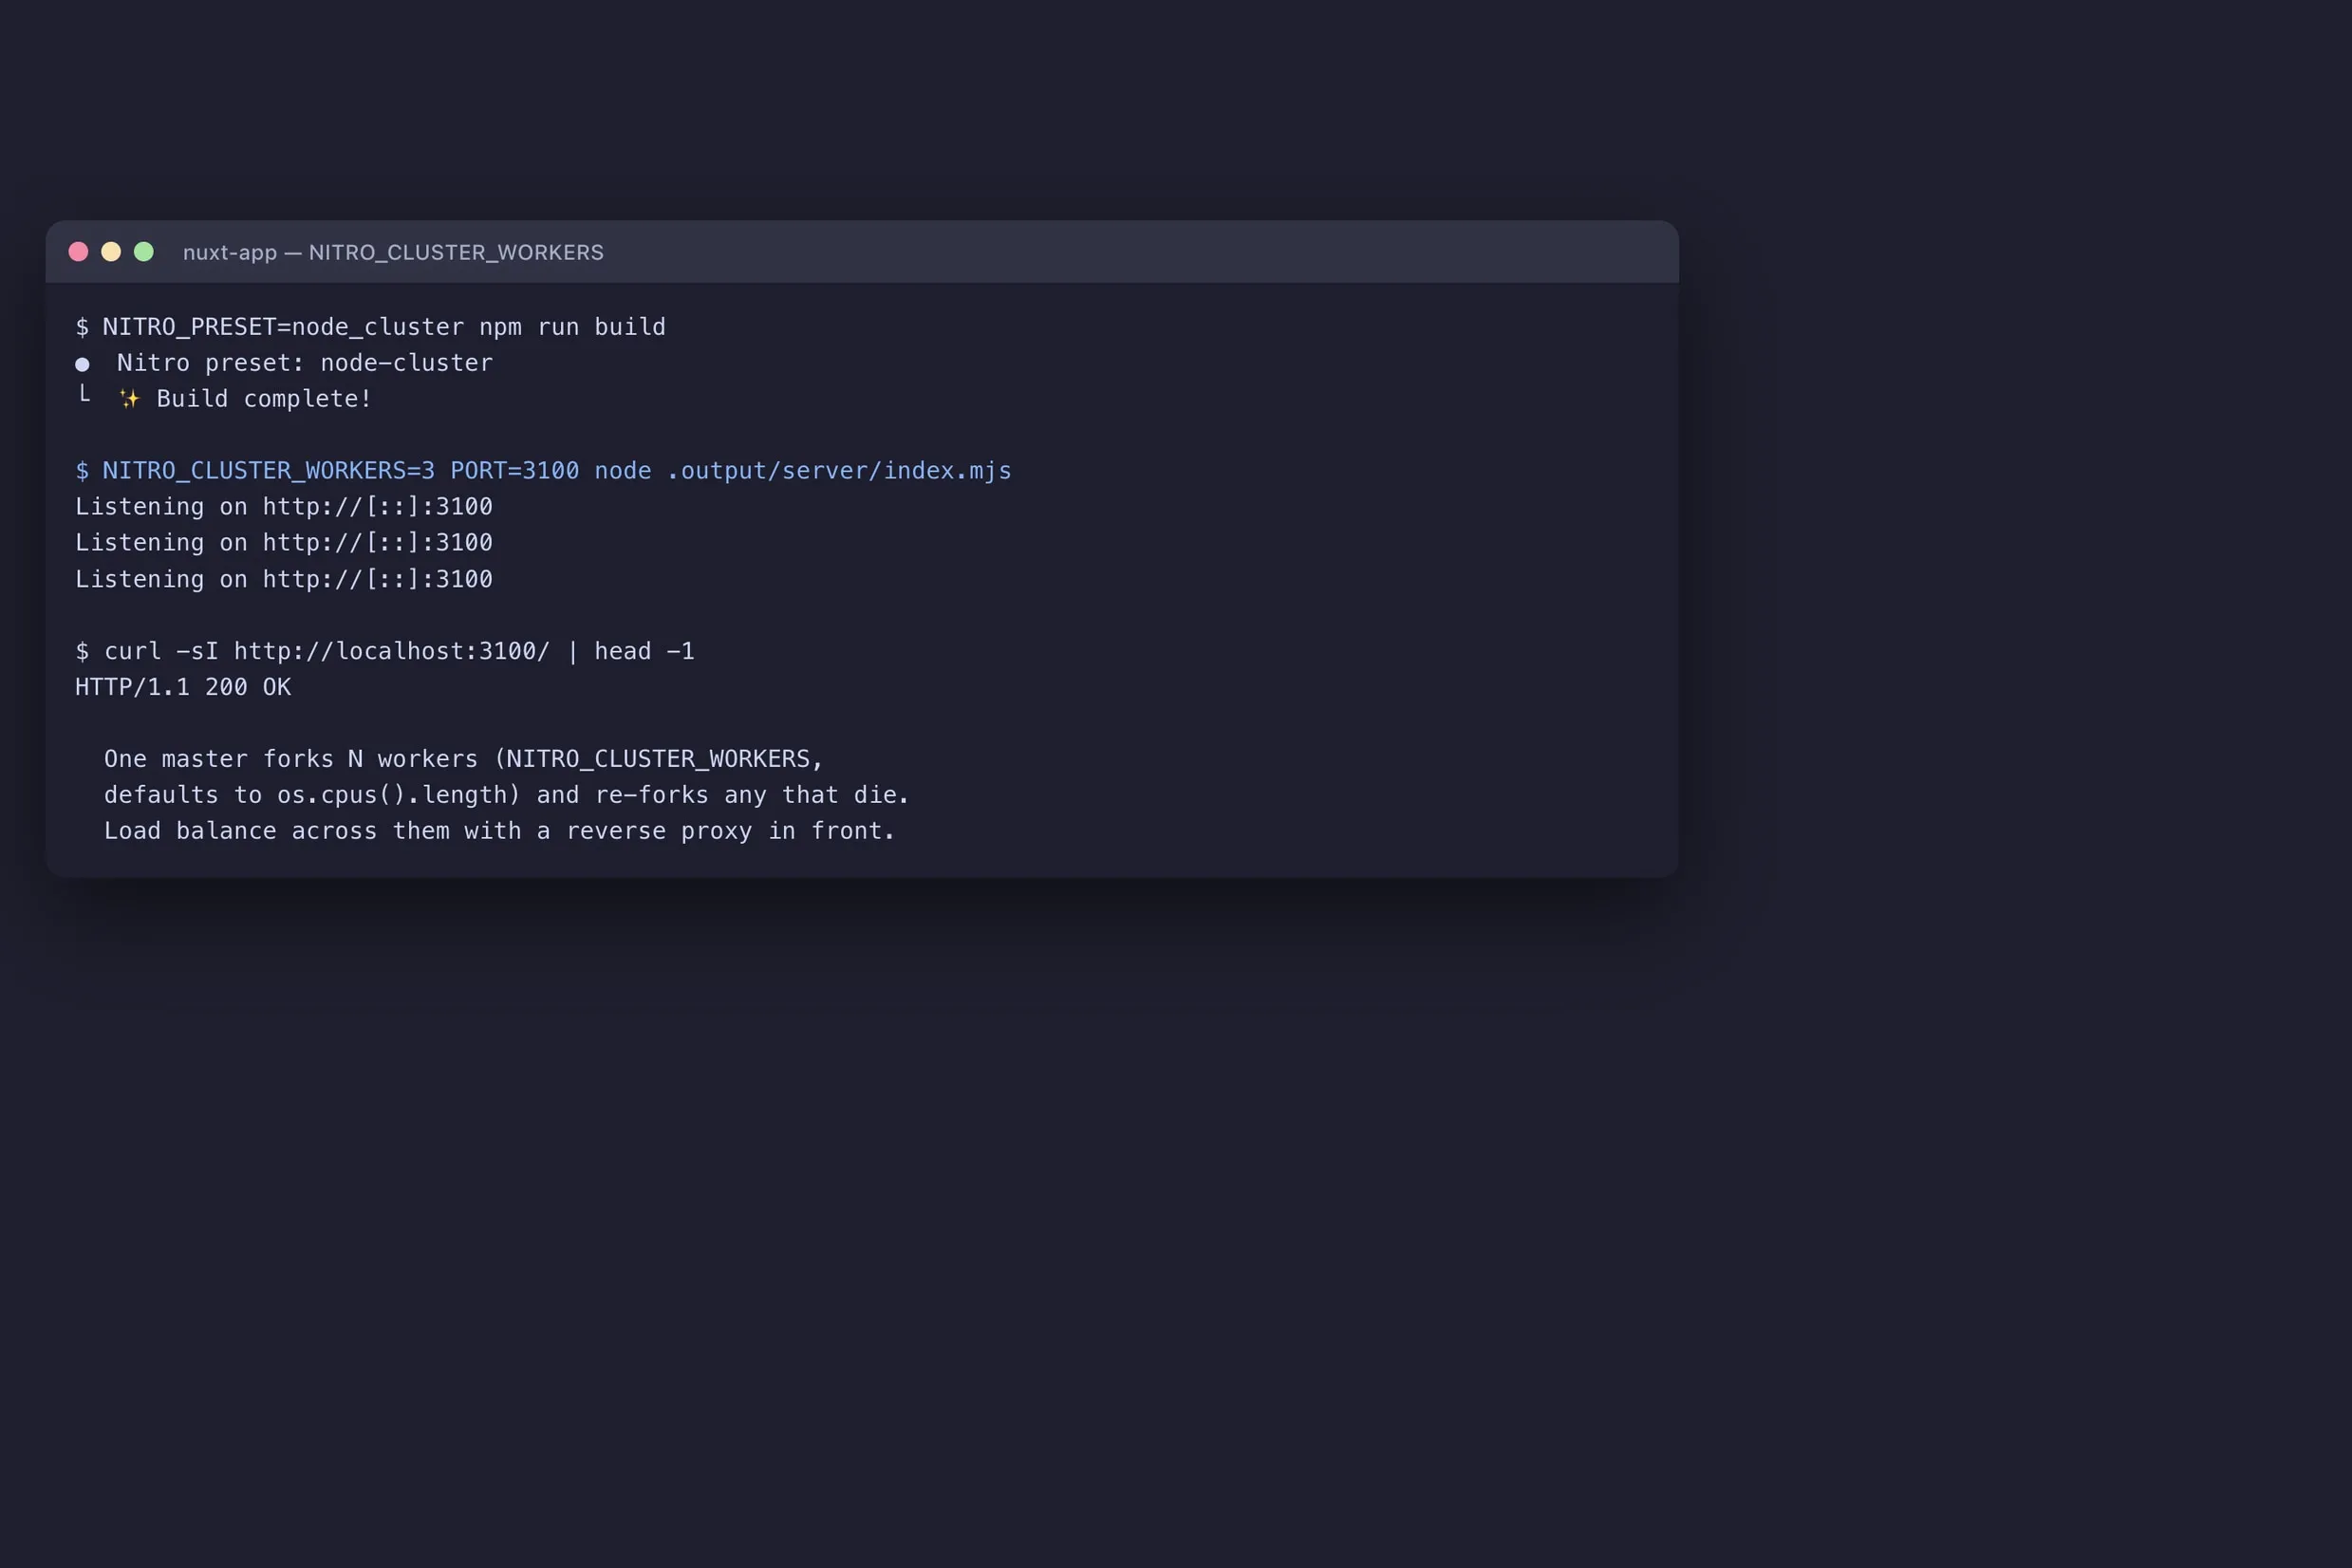
Task: Click the bullet dot before 'Nitro preset'
Action: (82, 364)
